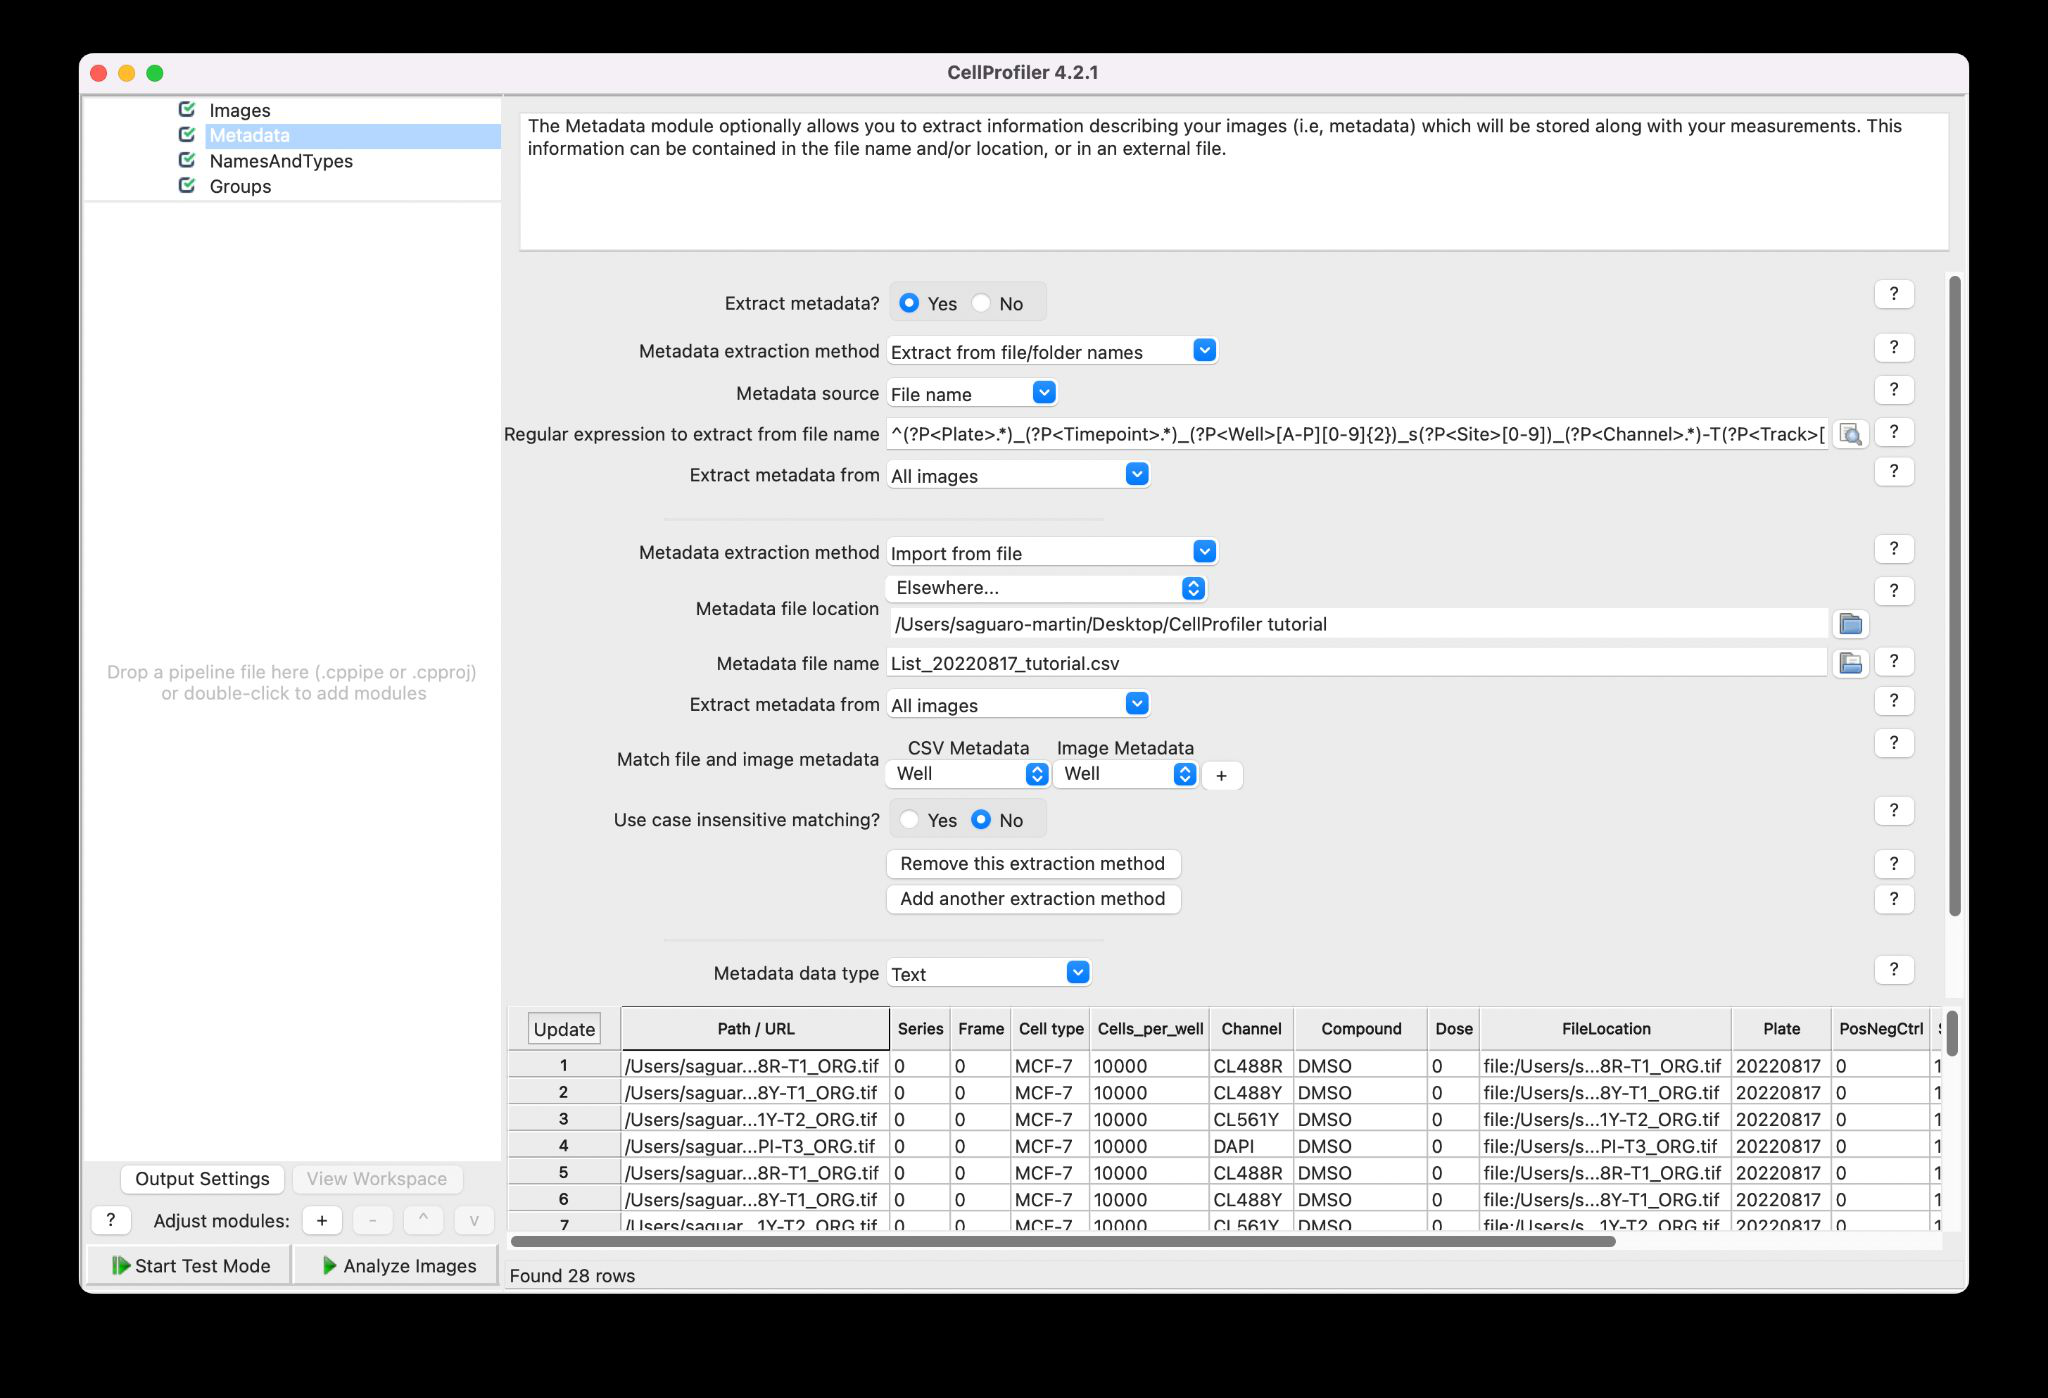Open help for Extract metadata setting
Image resolution: width=2048 pixels, height=1398 pixels.
[x=1894, y=294]
